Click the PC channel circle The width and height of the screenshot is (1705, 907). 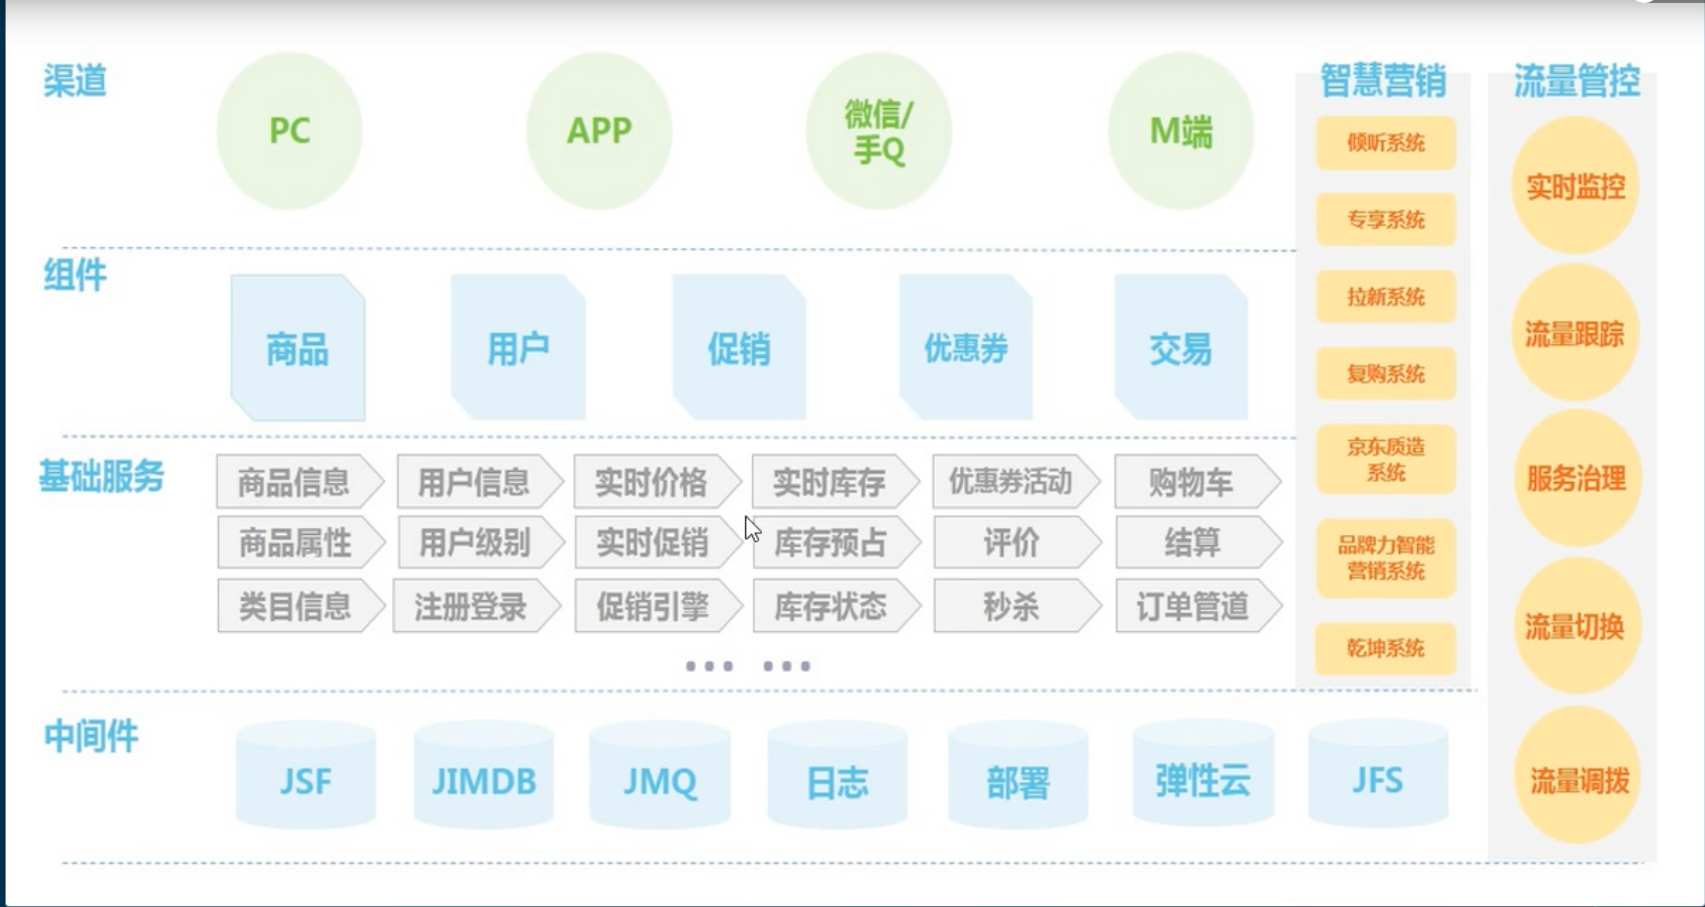289,131
